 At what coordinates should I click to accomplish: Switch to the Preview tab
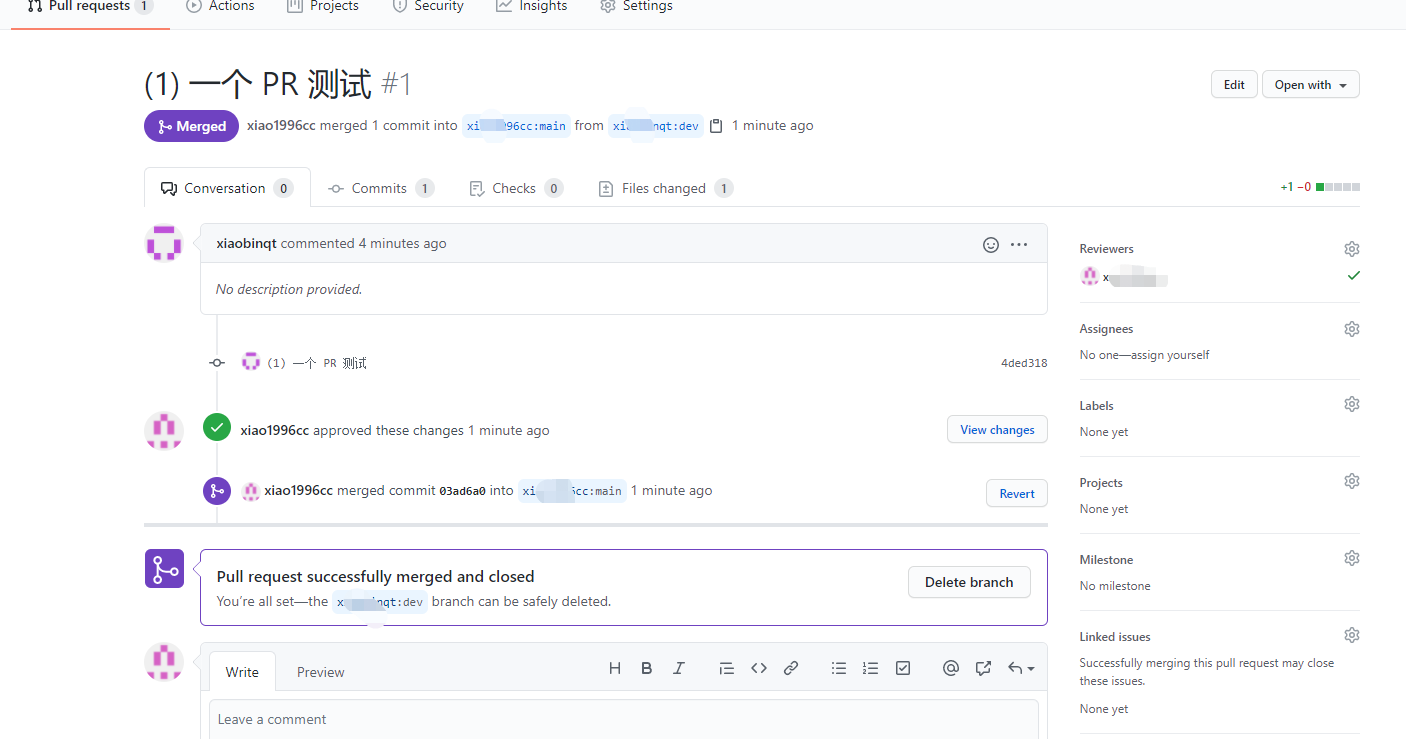(x=320, y=671)
